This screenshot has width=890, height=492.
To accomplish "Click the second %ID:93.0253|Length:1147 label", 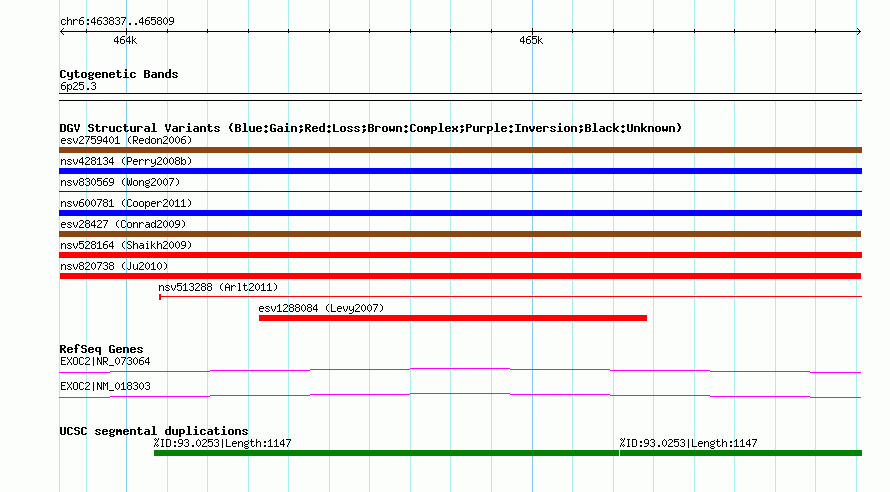I will (689, 443).
